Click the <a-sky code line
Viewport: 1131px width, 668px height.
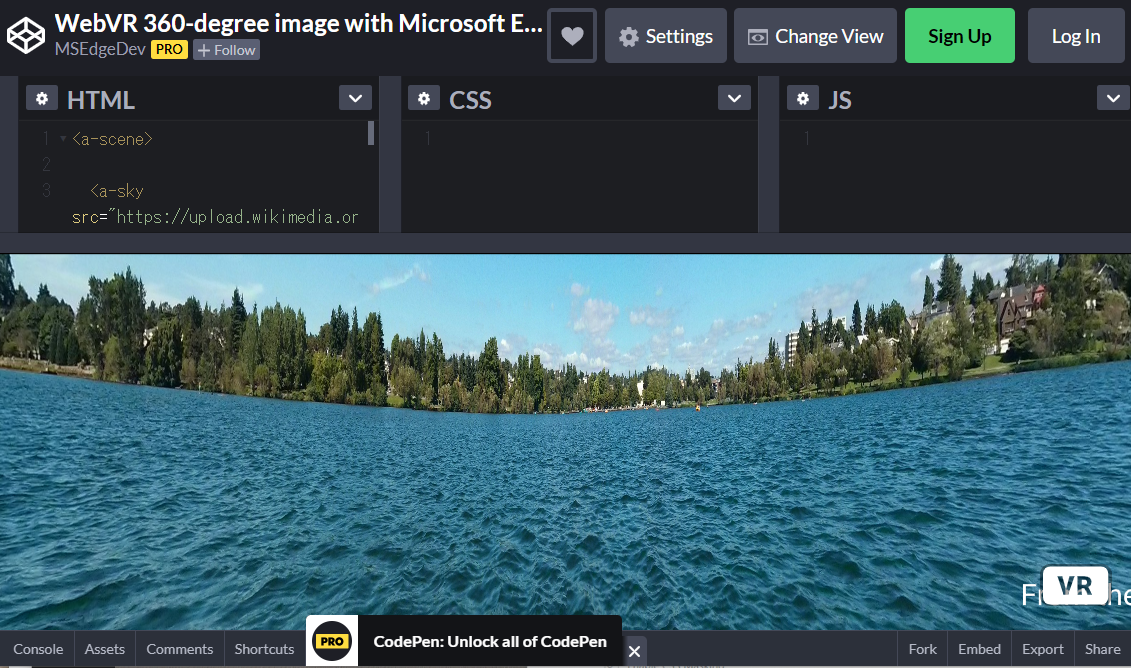point(117,191)
